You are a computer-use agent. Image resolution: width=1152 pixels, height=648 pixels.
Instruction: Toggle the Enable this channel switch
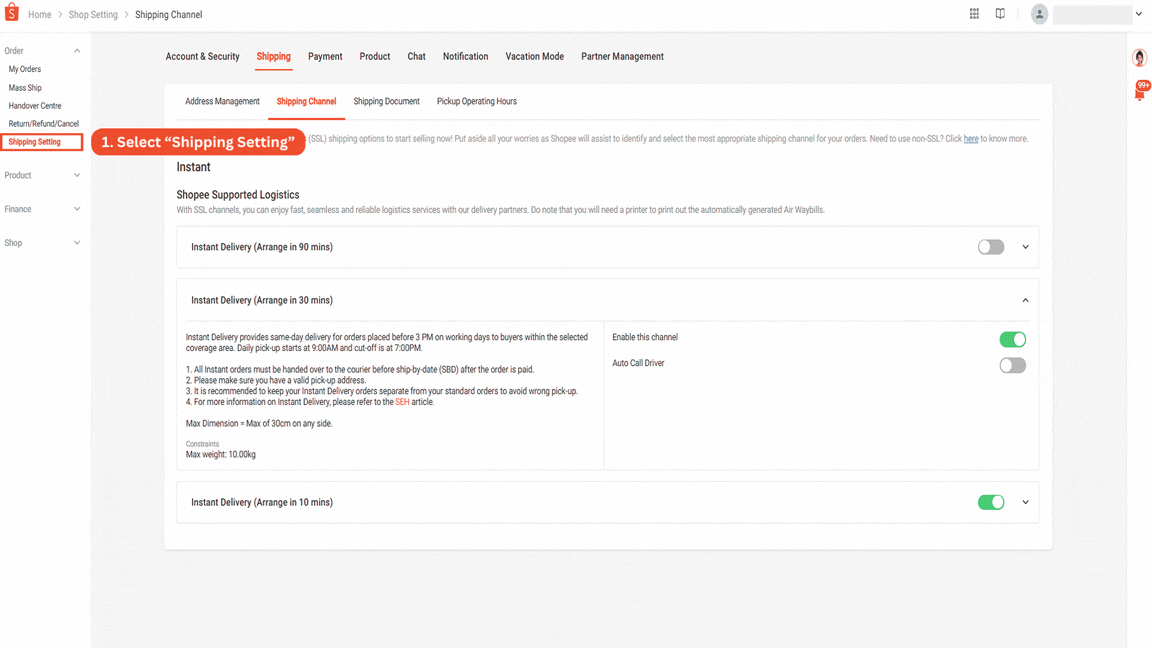(1012, 339)
